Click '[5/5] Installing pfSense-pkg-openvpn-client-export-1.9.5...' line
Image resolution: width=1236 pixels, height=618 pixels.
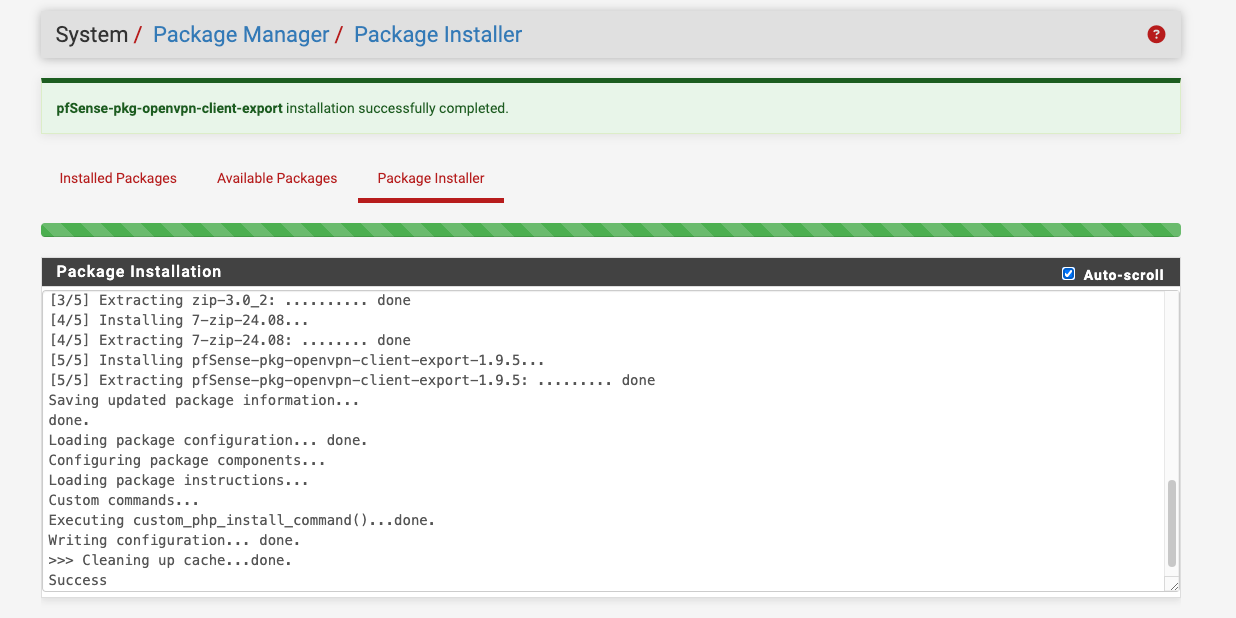point(297,360)
